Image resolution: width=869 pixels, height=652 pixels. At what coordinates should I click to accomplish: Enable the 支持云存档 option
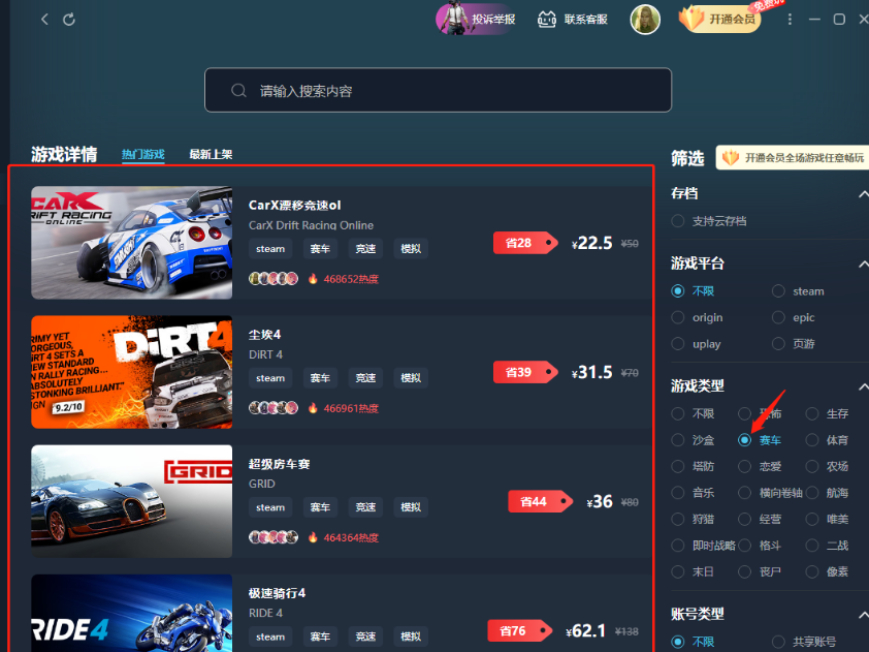677,221
